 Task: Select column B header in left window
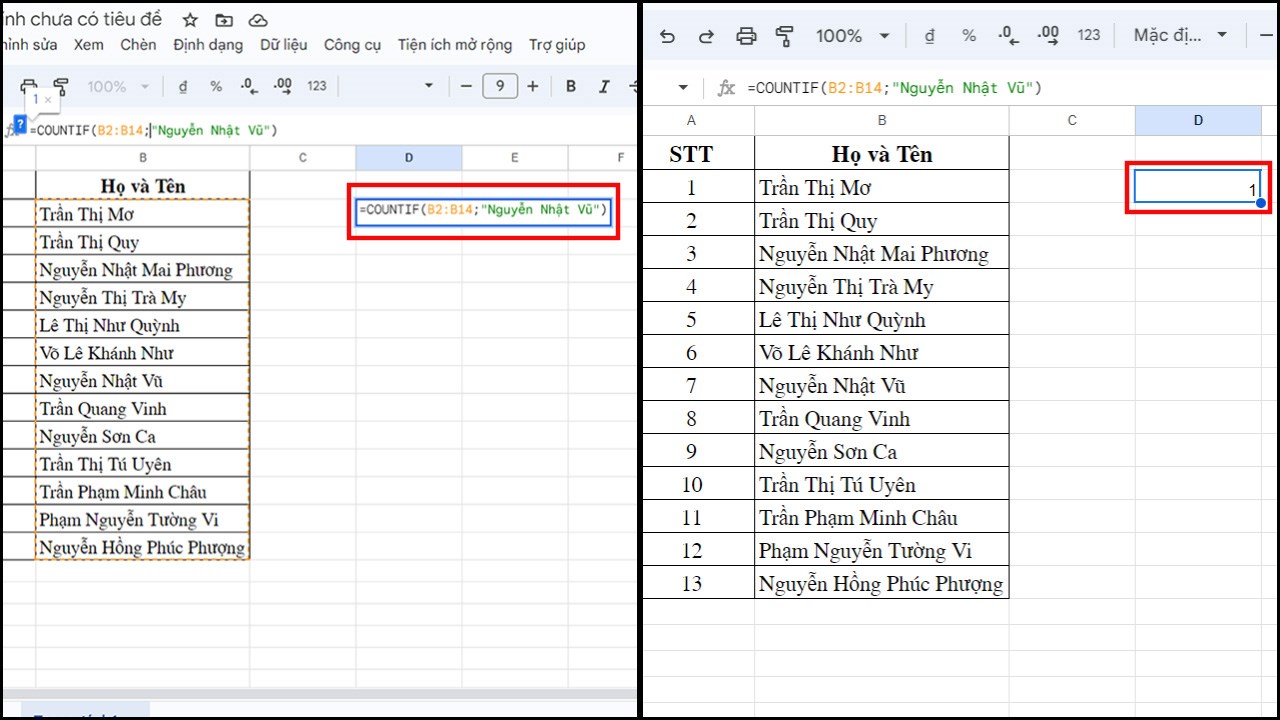143,158
